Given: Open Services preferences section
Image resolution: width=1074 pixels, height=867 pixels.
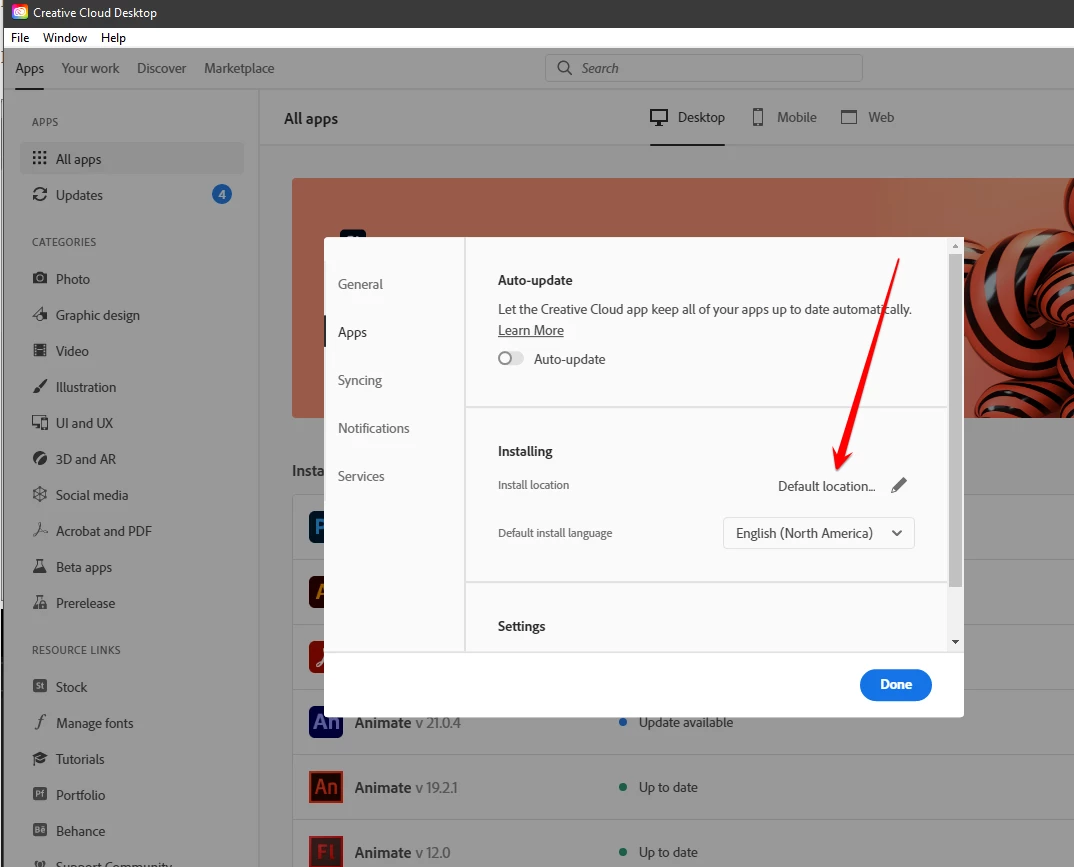Looking at the screenshot, I should point(361,476).
